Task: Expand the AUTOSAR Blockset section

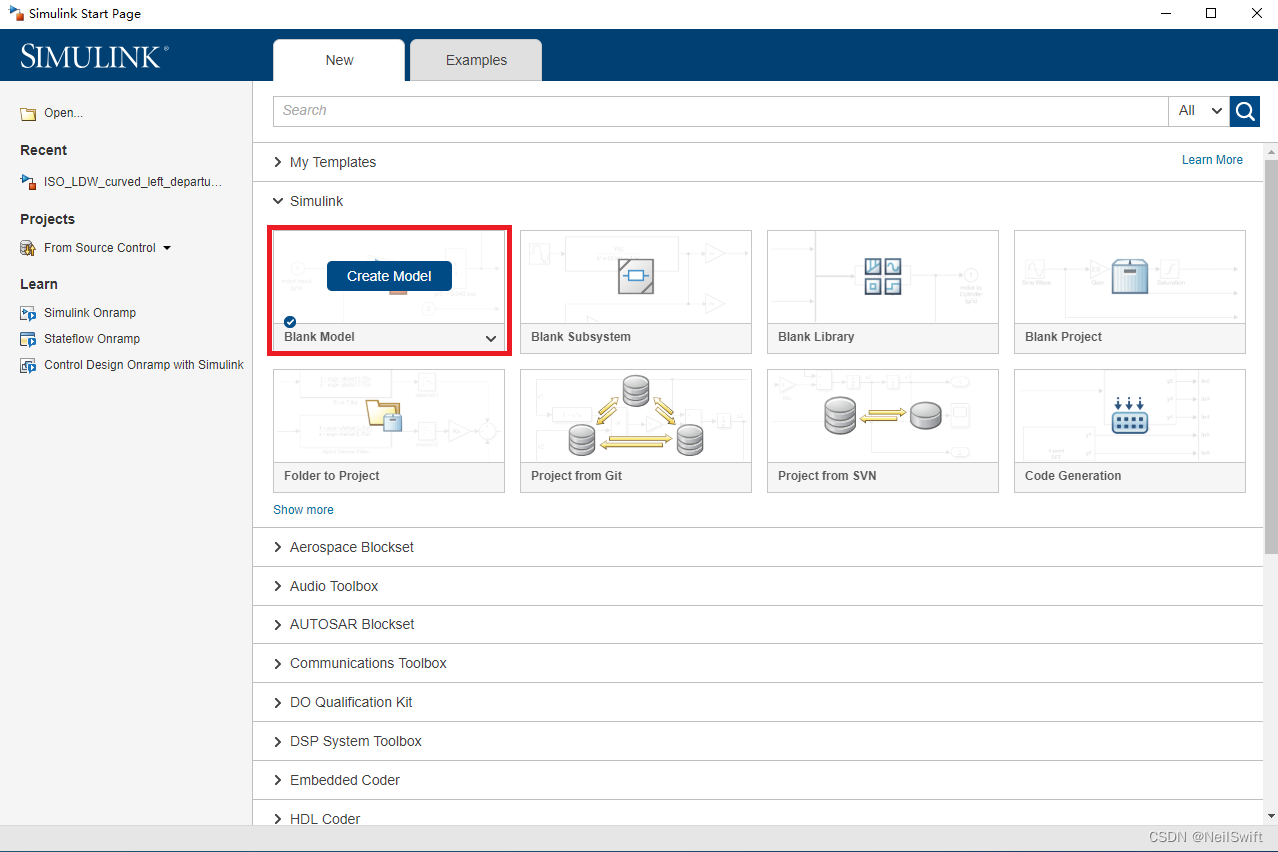Action: [x=278, y=624]
